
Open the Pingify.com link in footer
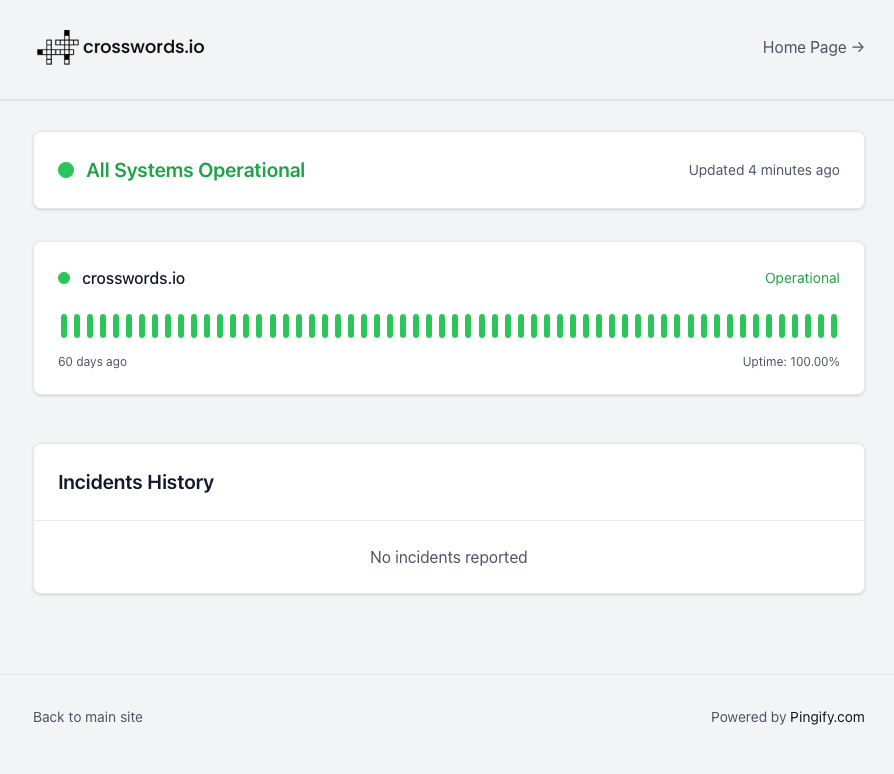827,717
